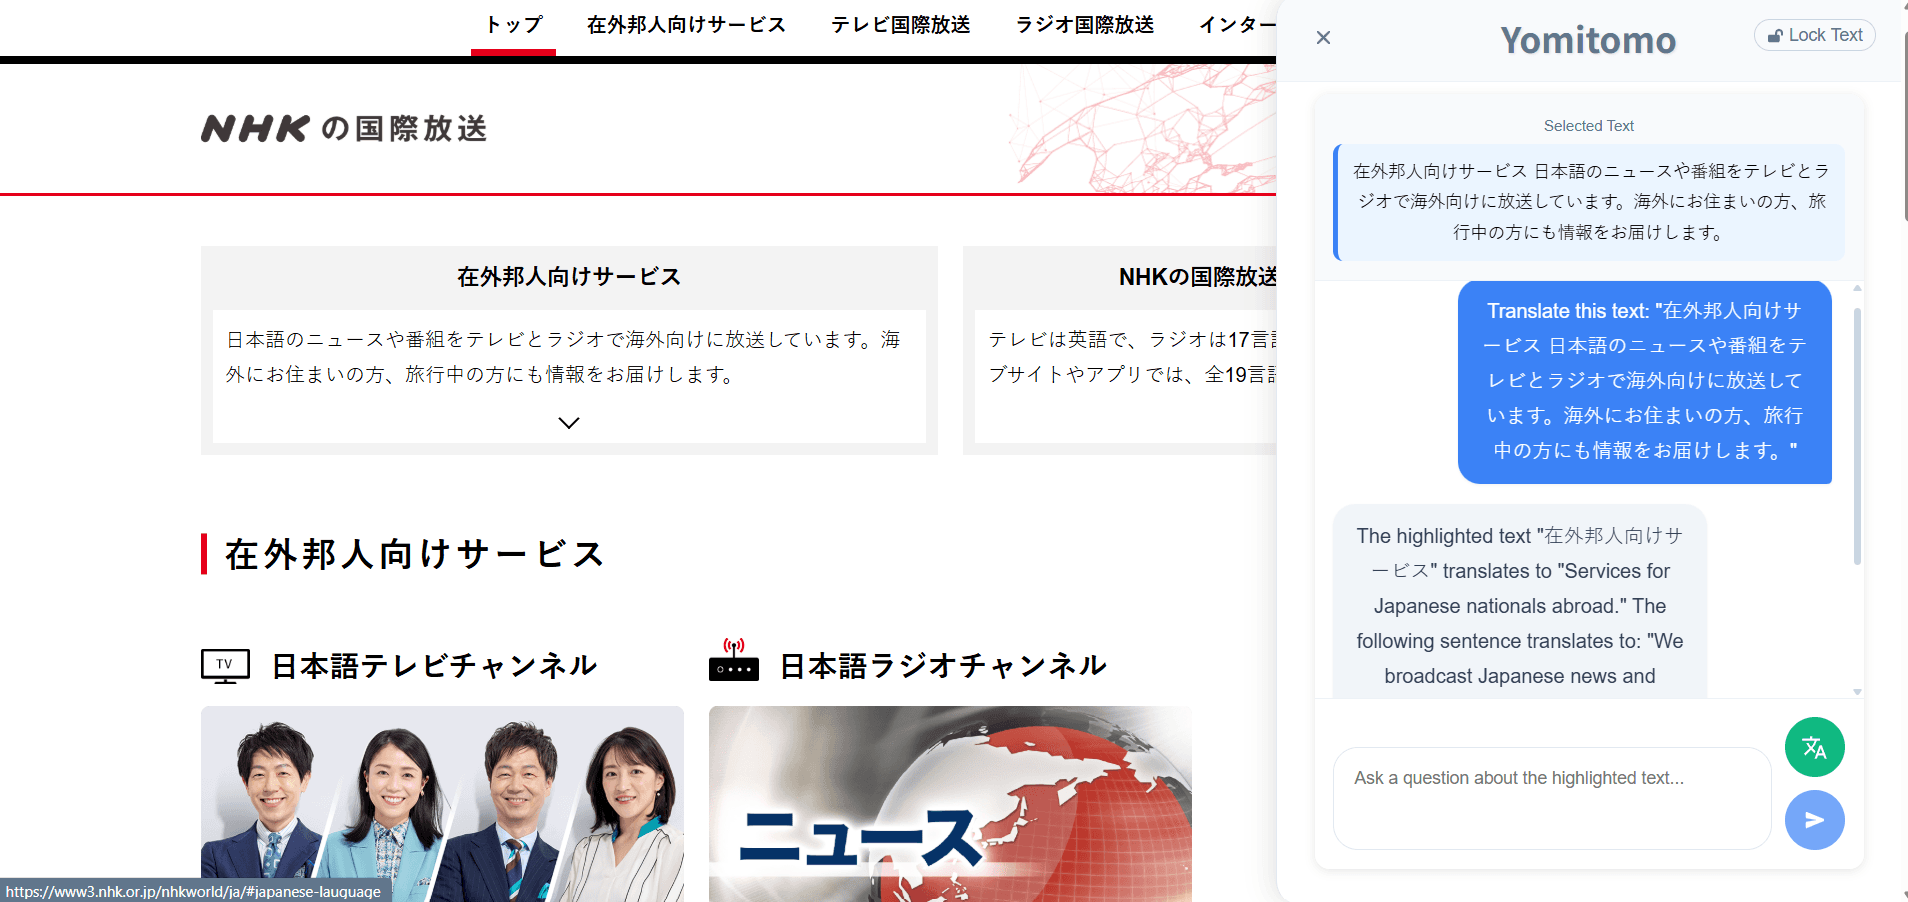Click the lock icon on Lock Text
The width and height of the screenshot is (1908, 902).
click(1774, 34)
